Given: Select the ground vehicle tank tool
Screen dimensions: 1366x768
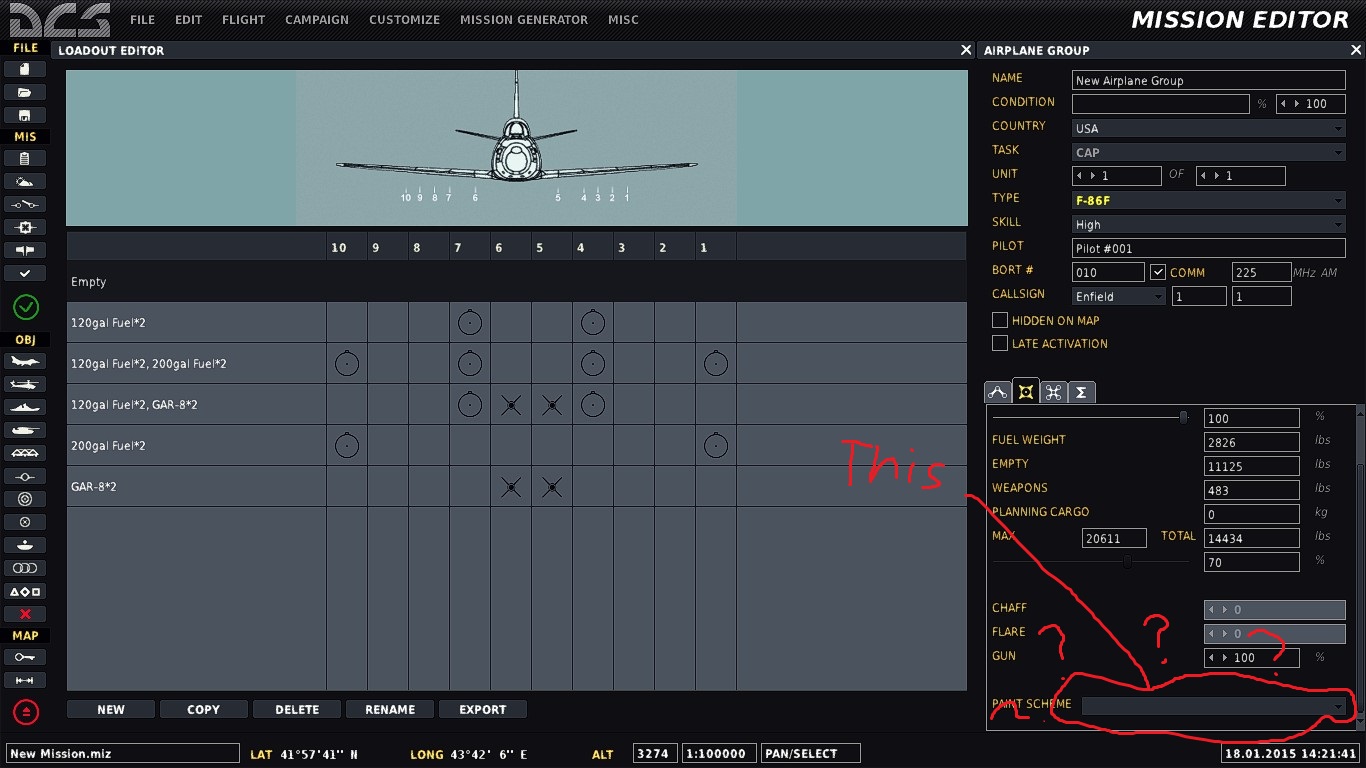Looking at the screenshot, I should click(x=25, y=430).
